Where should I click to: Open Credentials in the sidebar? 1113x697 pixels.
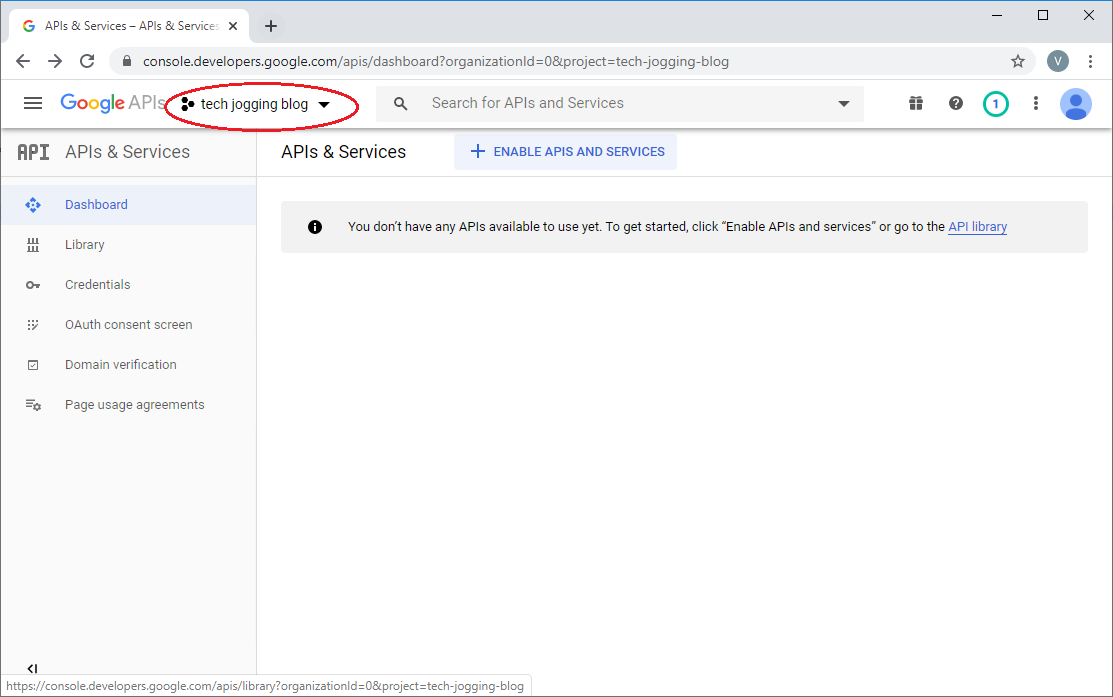click(128, 285)
